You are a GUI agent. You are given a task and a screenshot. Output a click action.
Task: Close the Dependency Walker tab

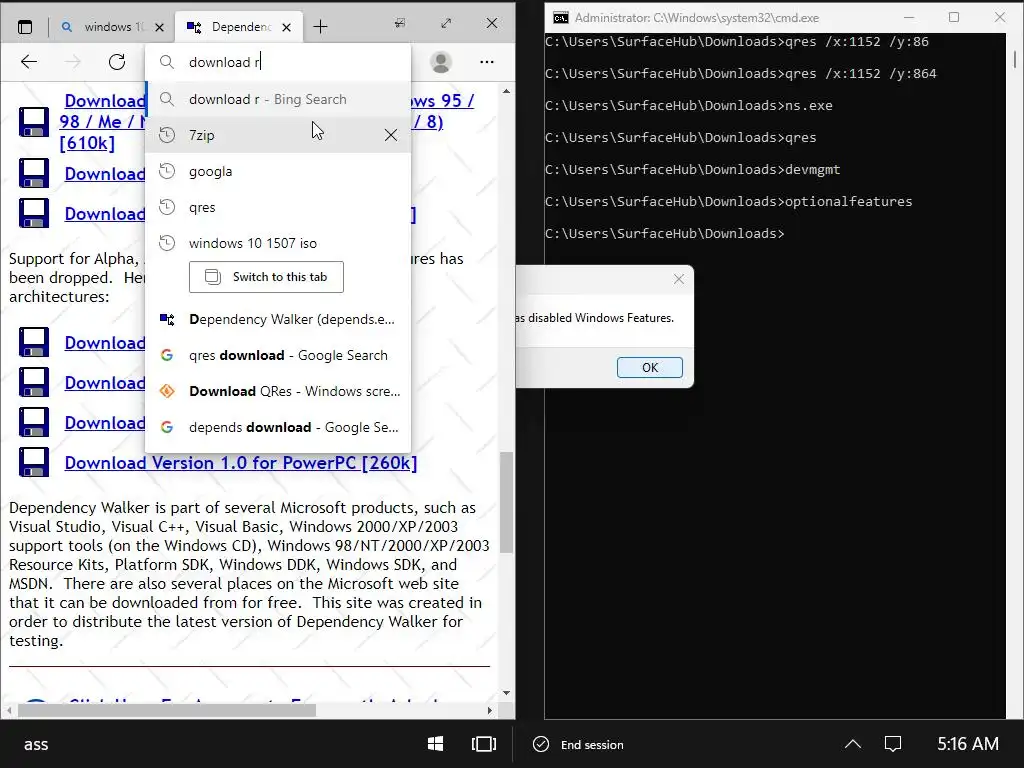287,27
